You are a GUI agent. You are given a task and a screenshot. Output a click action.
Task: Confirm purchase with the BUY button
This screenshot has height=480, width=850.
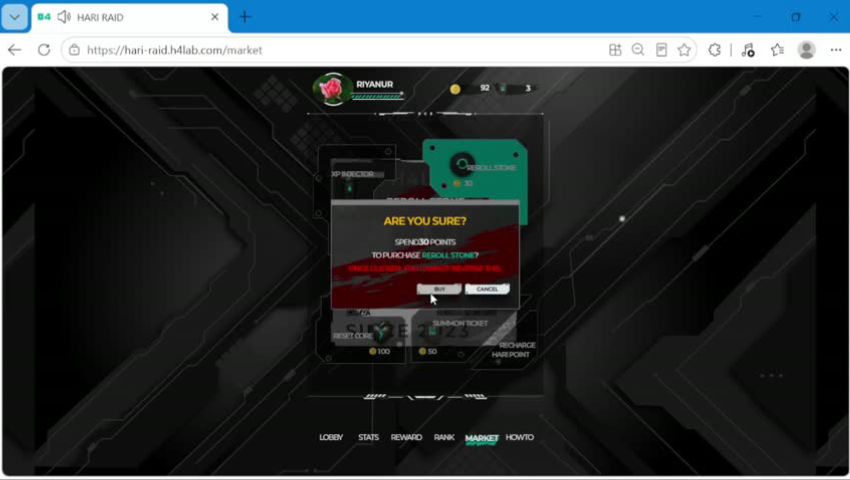click(439, 289)
